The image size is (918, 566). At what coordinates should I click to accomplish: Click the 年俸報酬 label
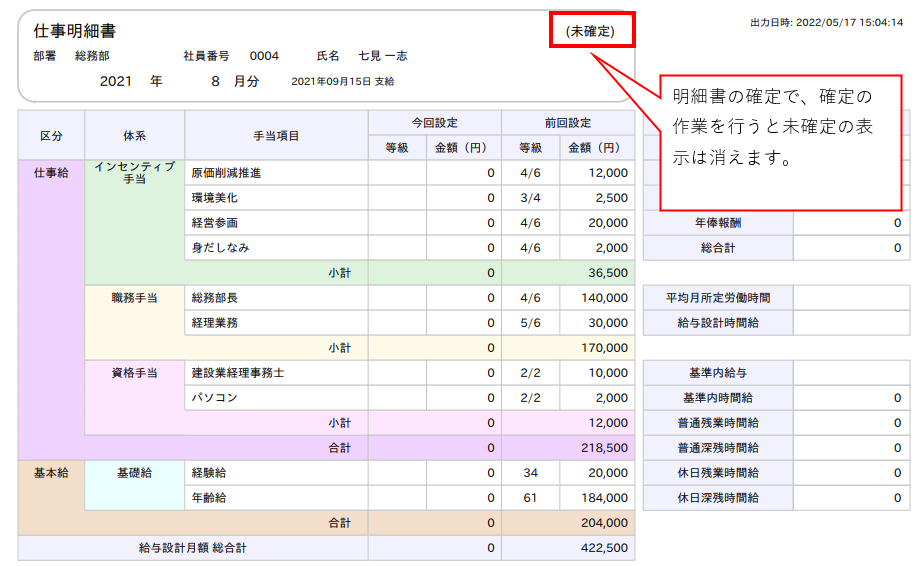tap(716, 223)
